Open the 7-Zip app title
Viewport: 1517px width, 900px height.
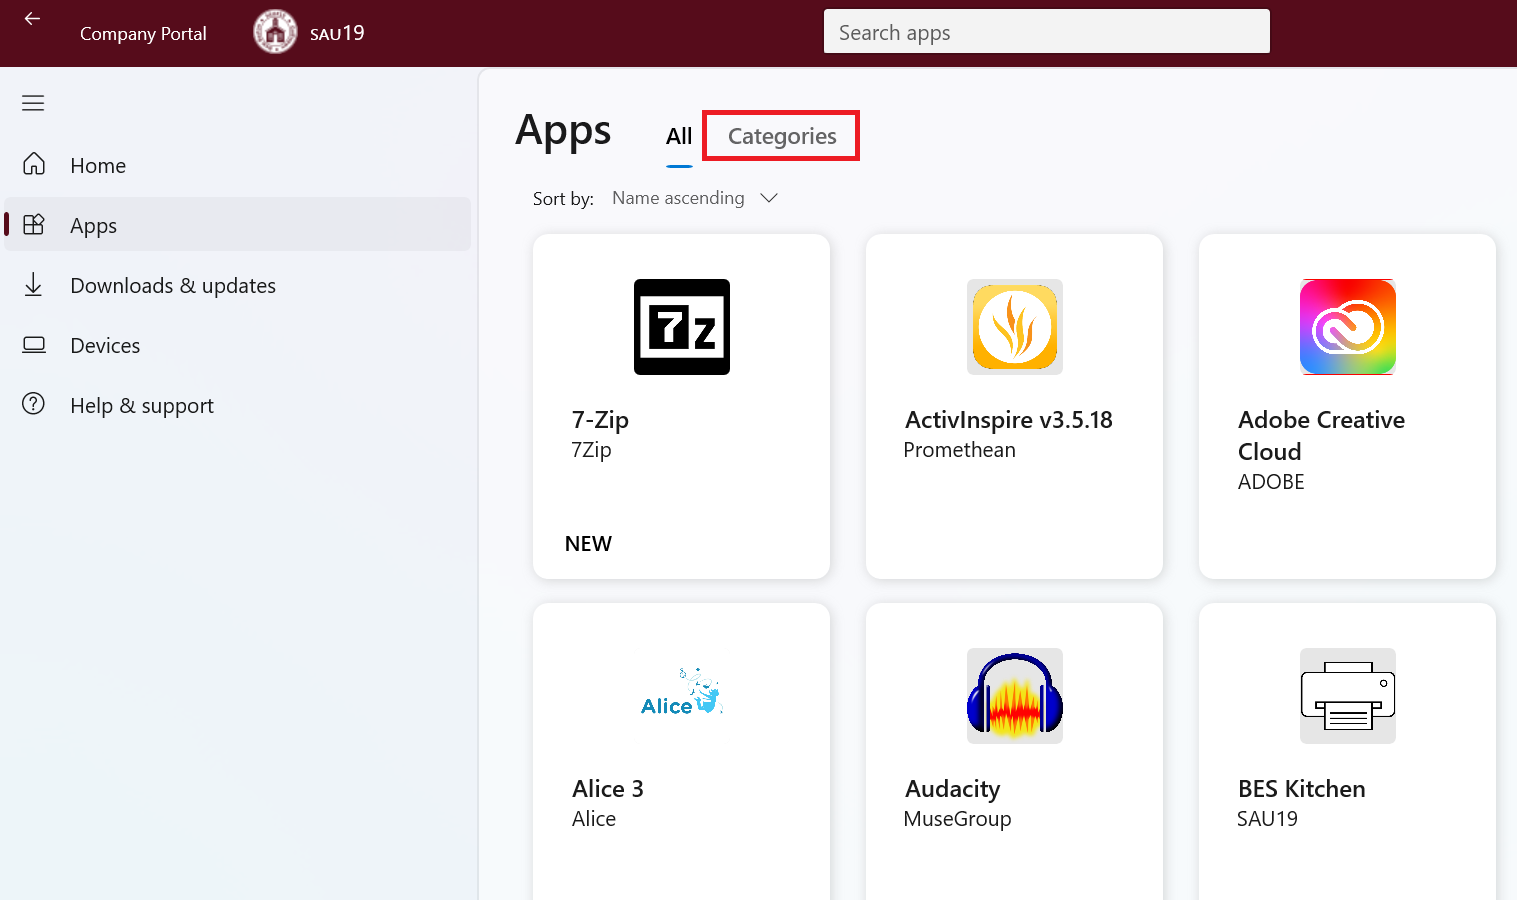(600, 420)
